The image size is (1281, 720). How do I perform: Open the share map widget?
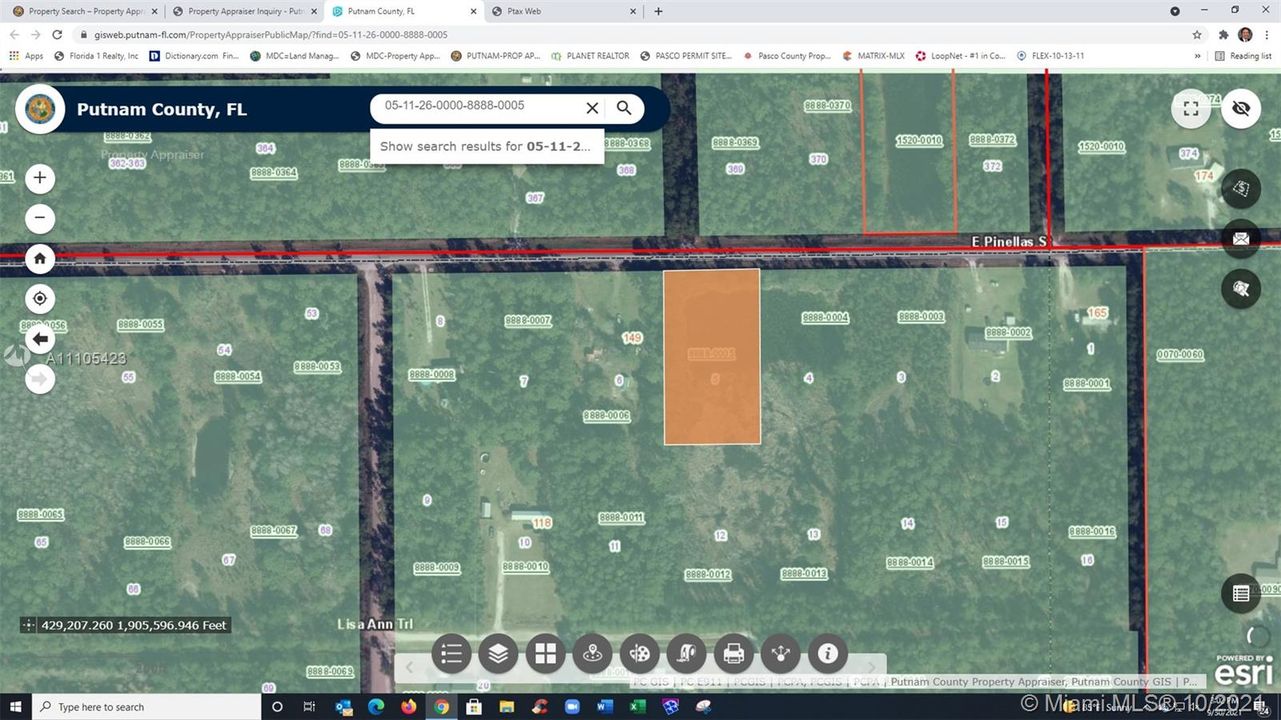[x=780, y=654]
